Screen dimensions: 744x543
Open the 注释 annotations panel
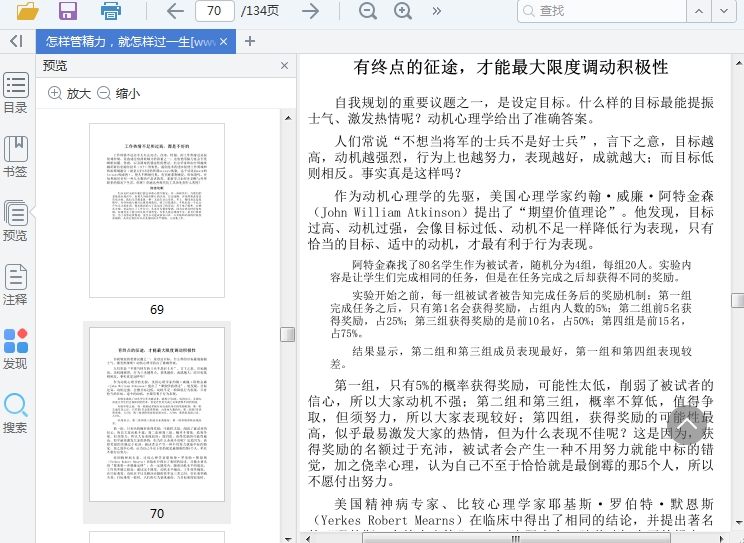15,284
